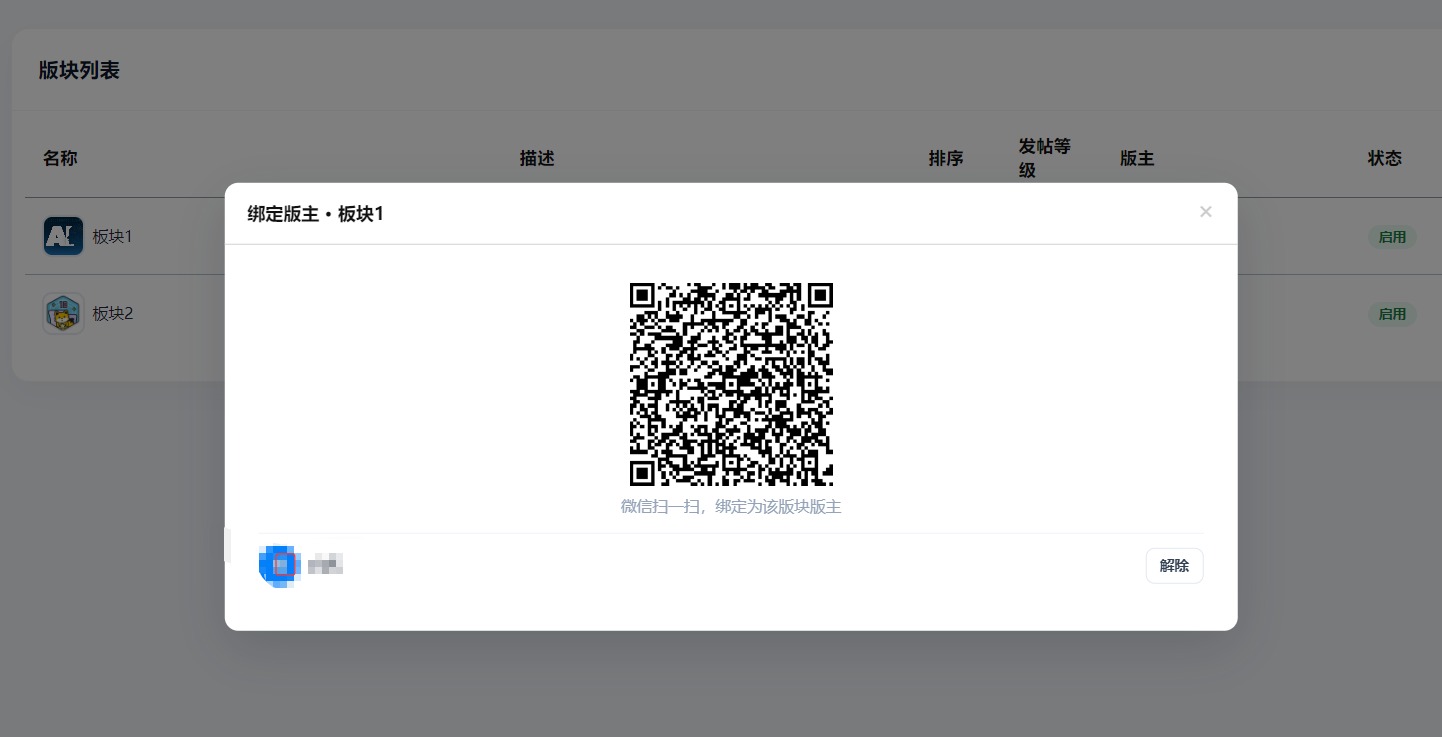
Task: Click the 状态 column header
Action: tap(1385, 158)
